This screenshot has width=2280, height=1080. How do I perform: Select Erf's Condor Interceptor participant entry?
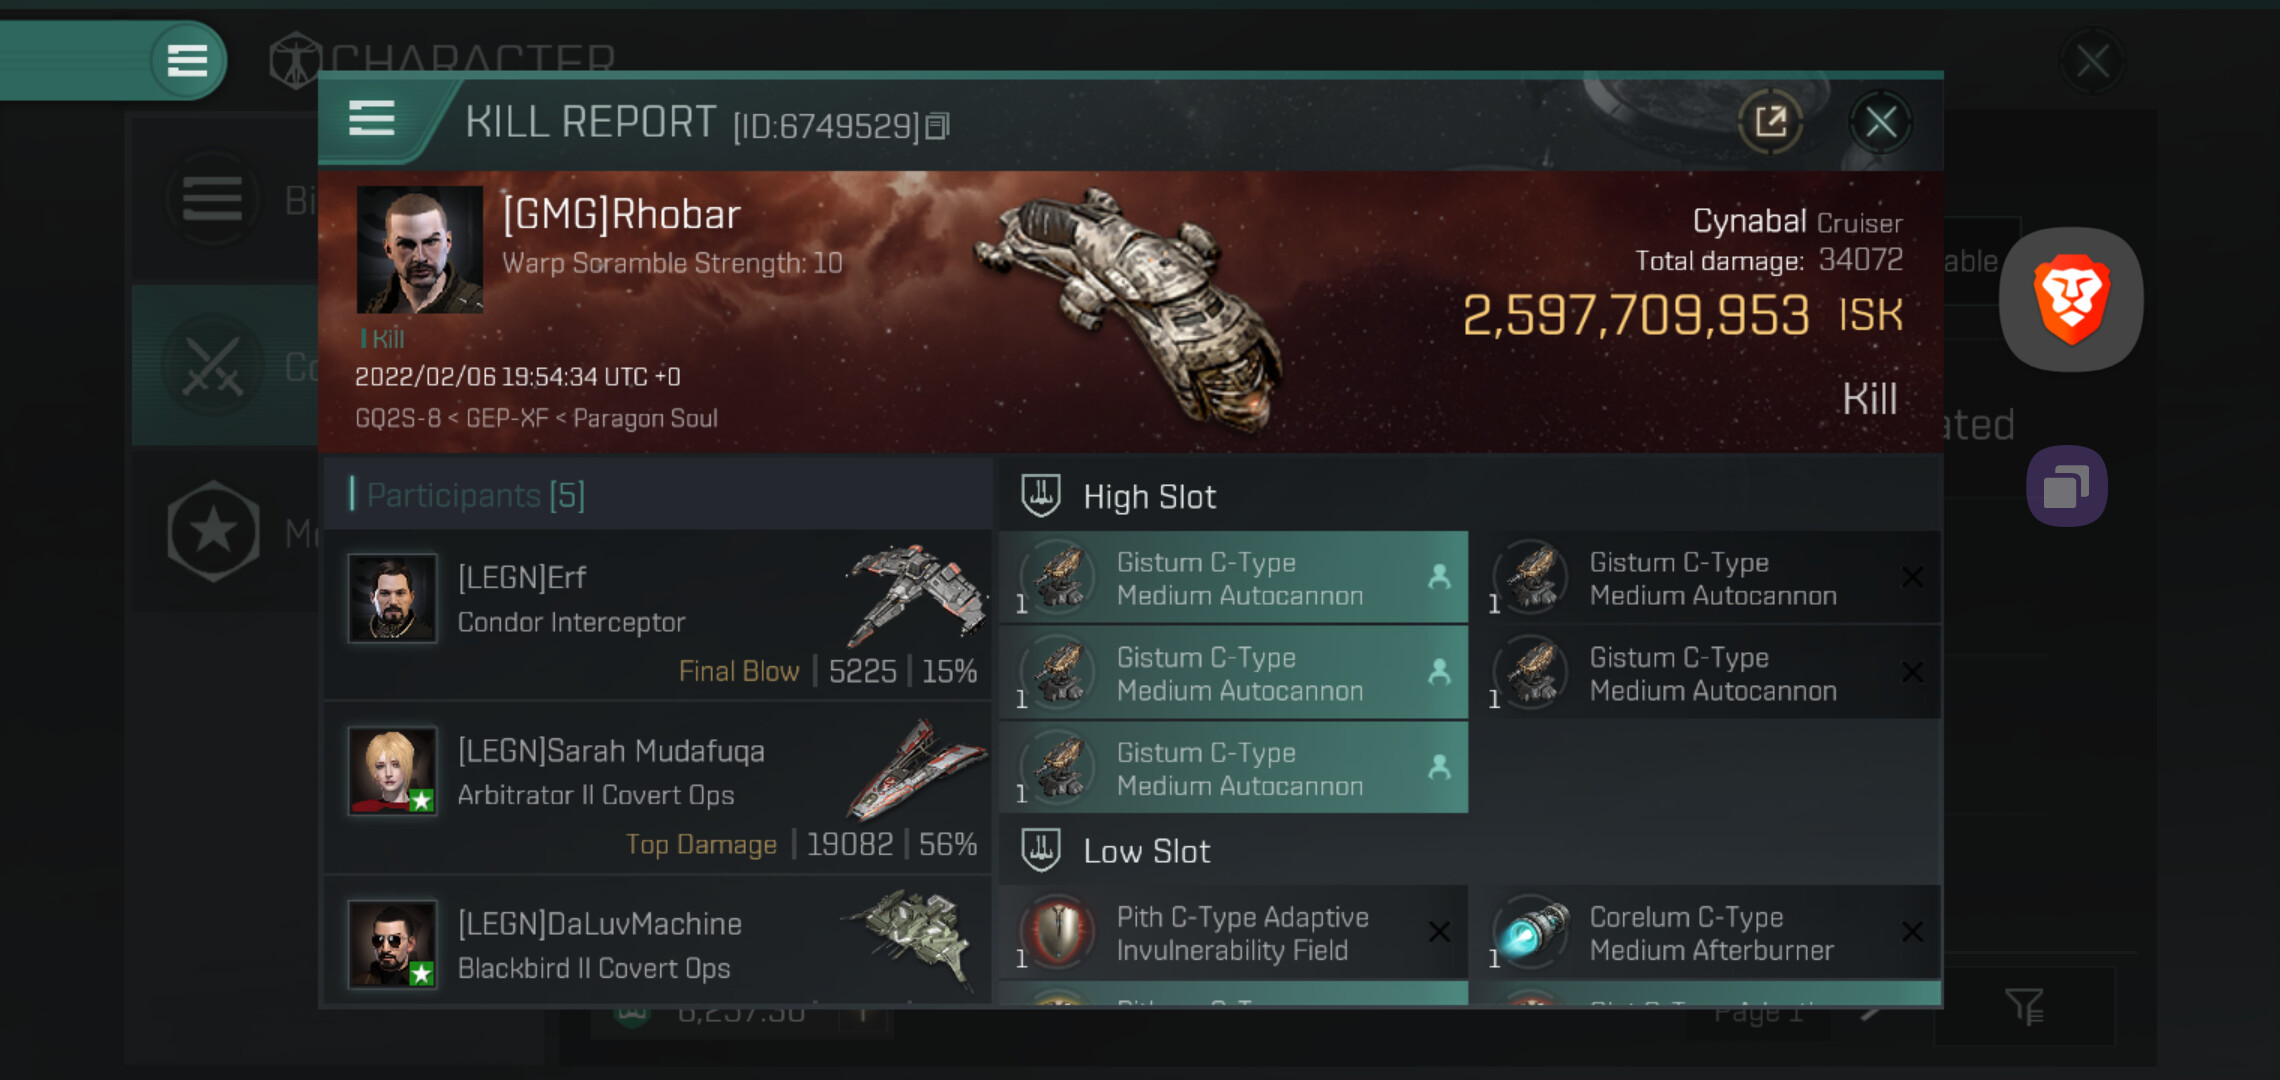pos(658,616)
